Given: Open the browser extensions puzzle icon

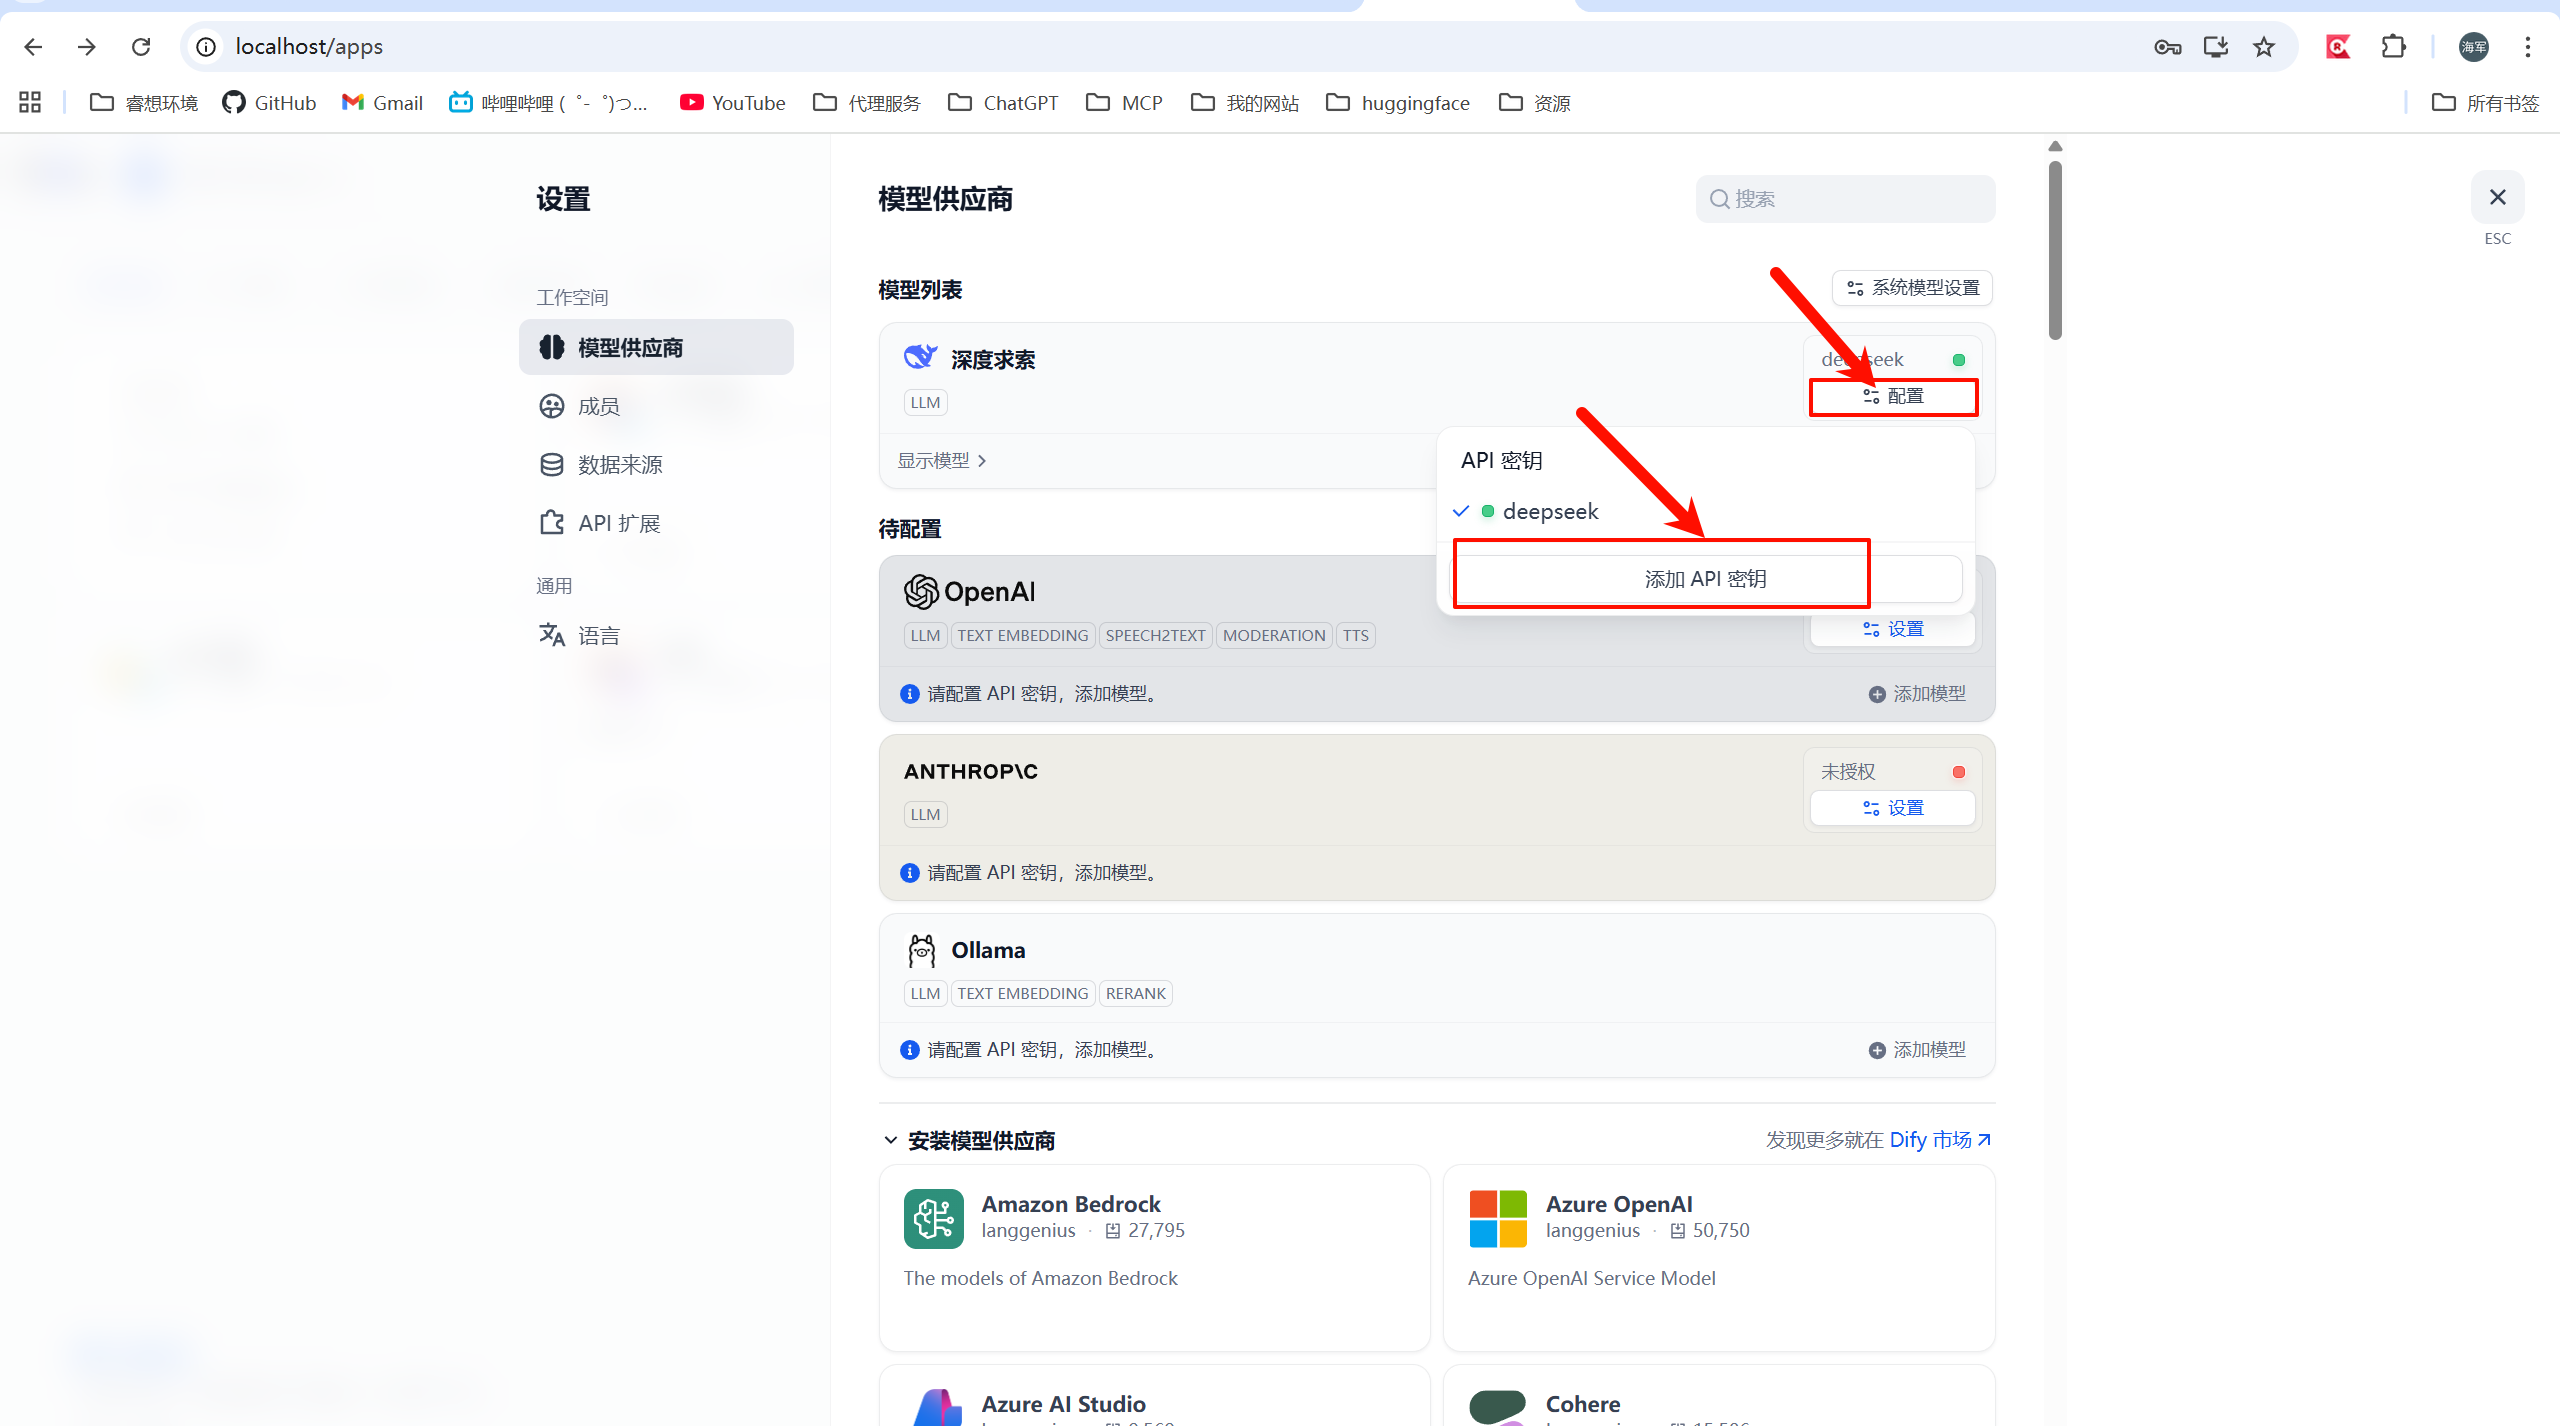Looking at the screenshot, I should point(2393,47).
